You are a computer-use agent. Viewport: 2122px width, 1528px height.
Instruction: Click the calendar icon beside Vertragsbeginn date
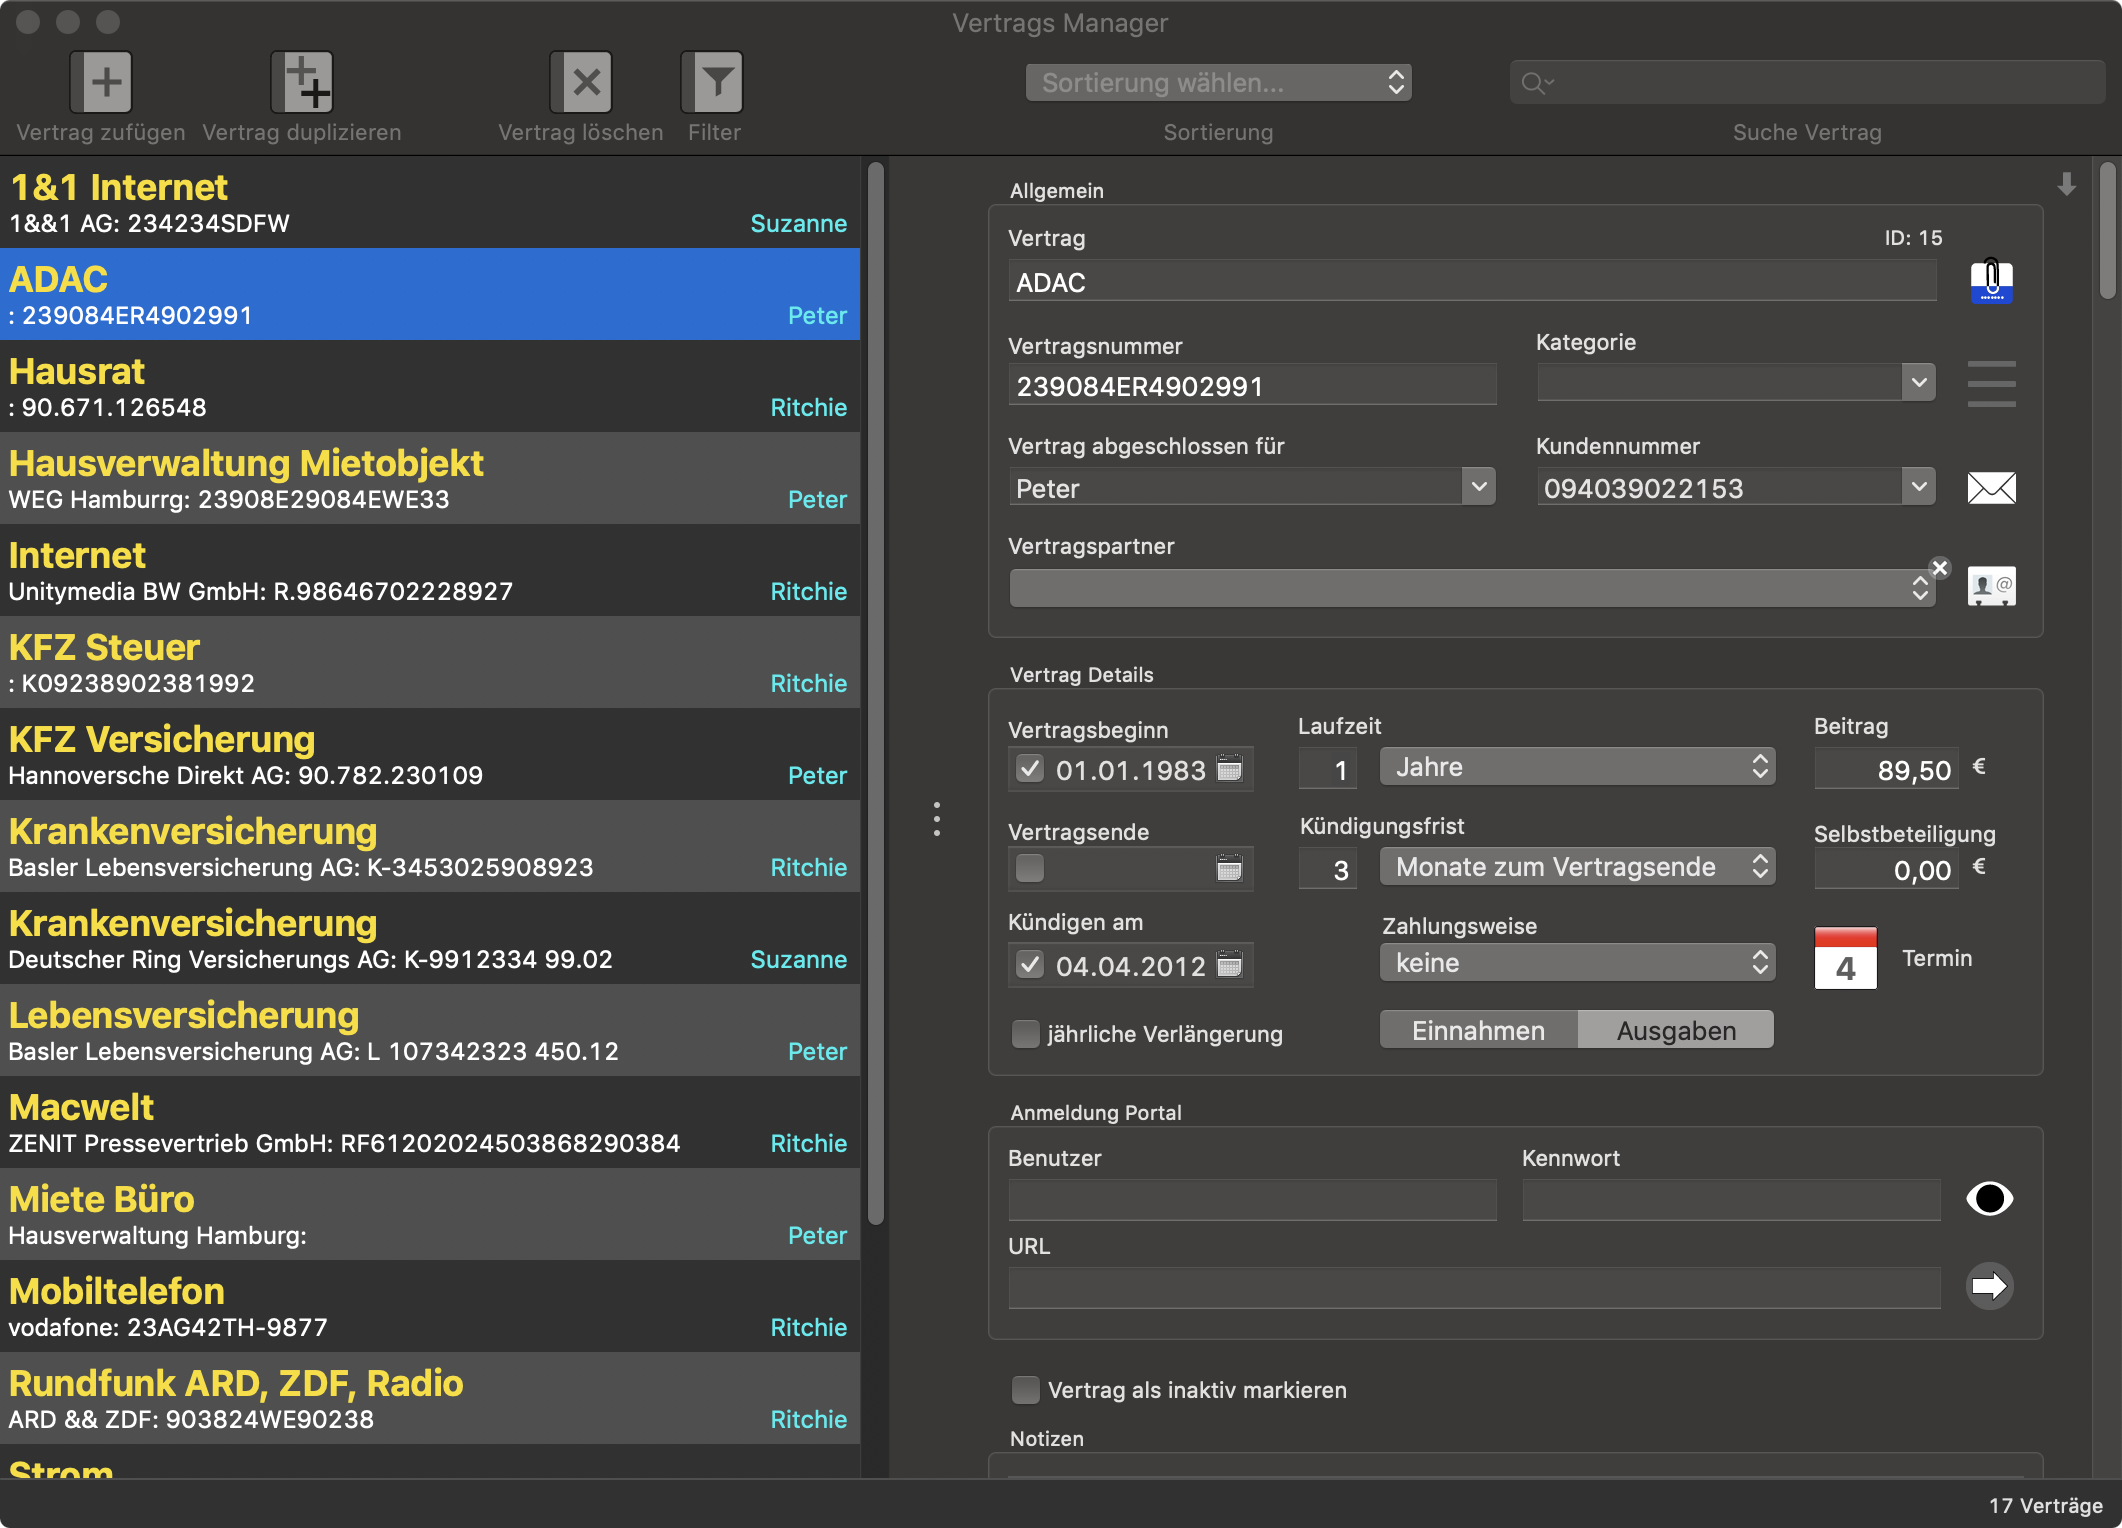tap(1229, 769)
